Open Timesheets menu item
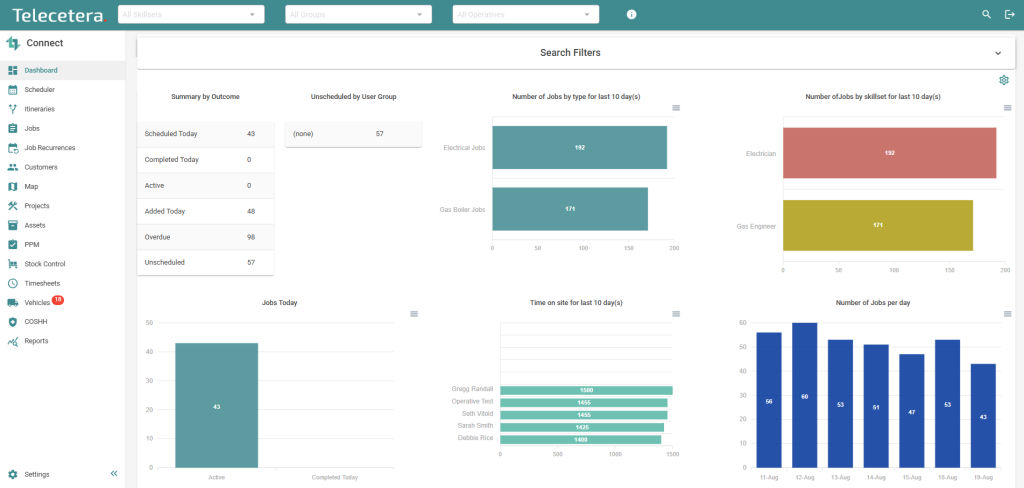The height and width of the screenshot is (488, 1024). coord(63,284)
